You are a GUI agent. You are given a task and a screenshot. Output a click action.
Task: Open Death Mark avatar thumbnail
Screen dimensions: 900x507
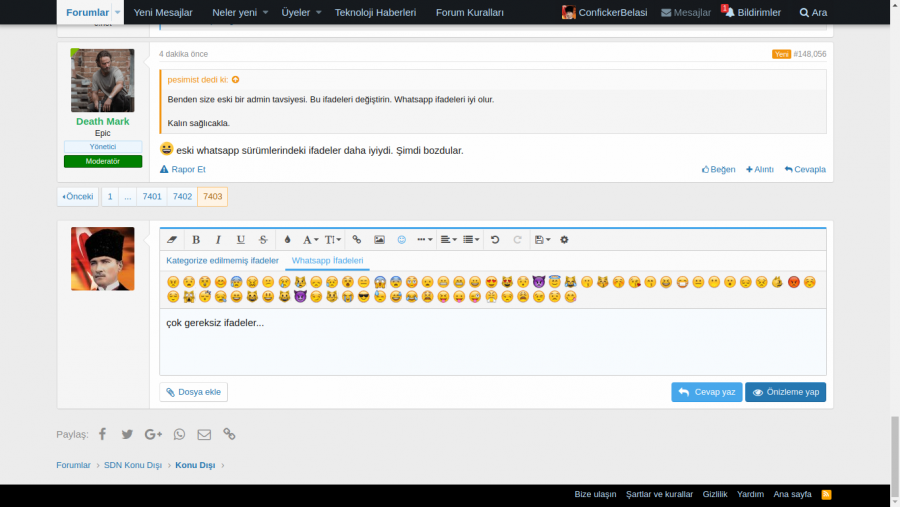pos(103,80)
